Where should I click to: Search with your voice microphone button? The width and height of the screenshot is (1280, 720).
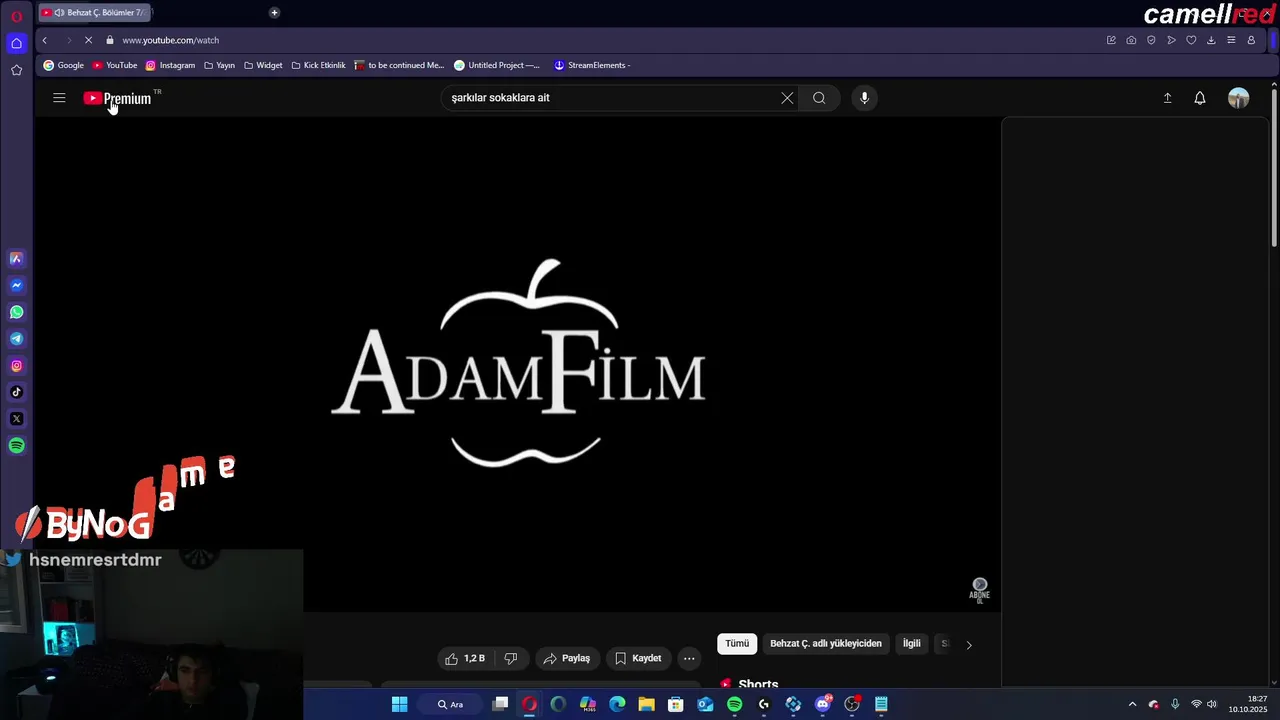864,98
